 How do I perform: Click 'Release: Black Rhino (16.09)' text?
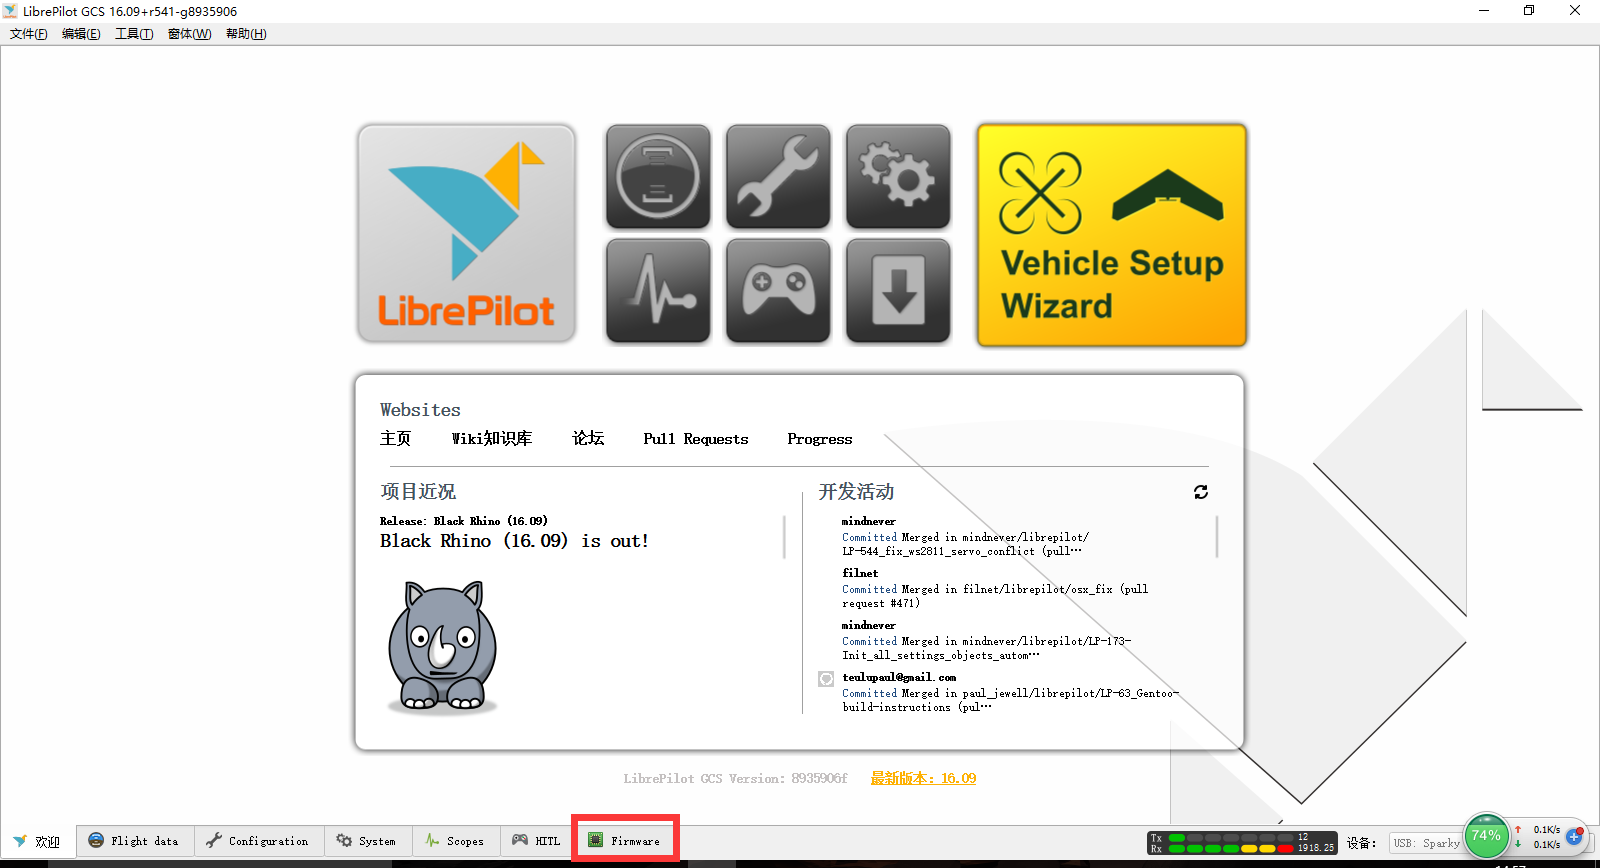[x=464, y=521]
